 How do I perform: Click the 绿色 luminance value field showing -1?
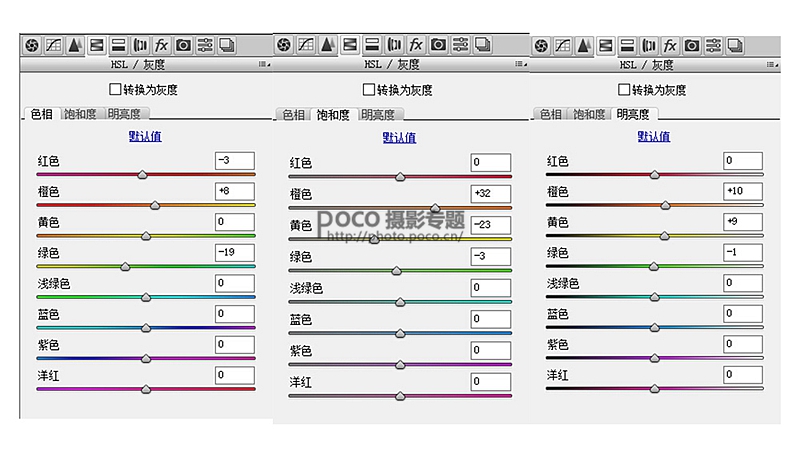743,252
